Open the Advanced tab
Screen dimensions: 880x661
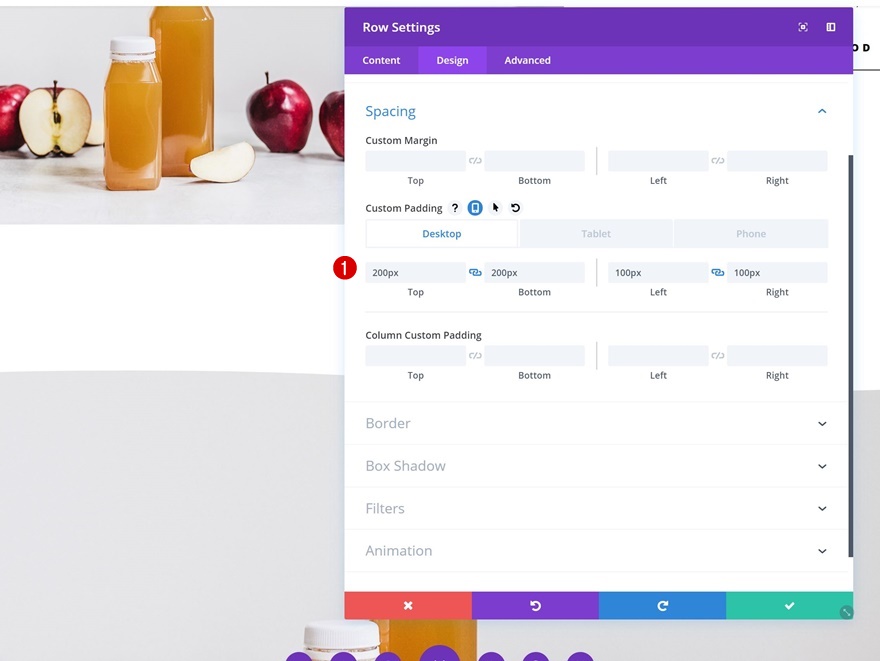[x=528, y=60]
